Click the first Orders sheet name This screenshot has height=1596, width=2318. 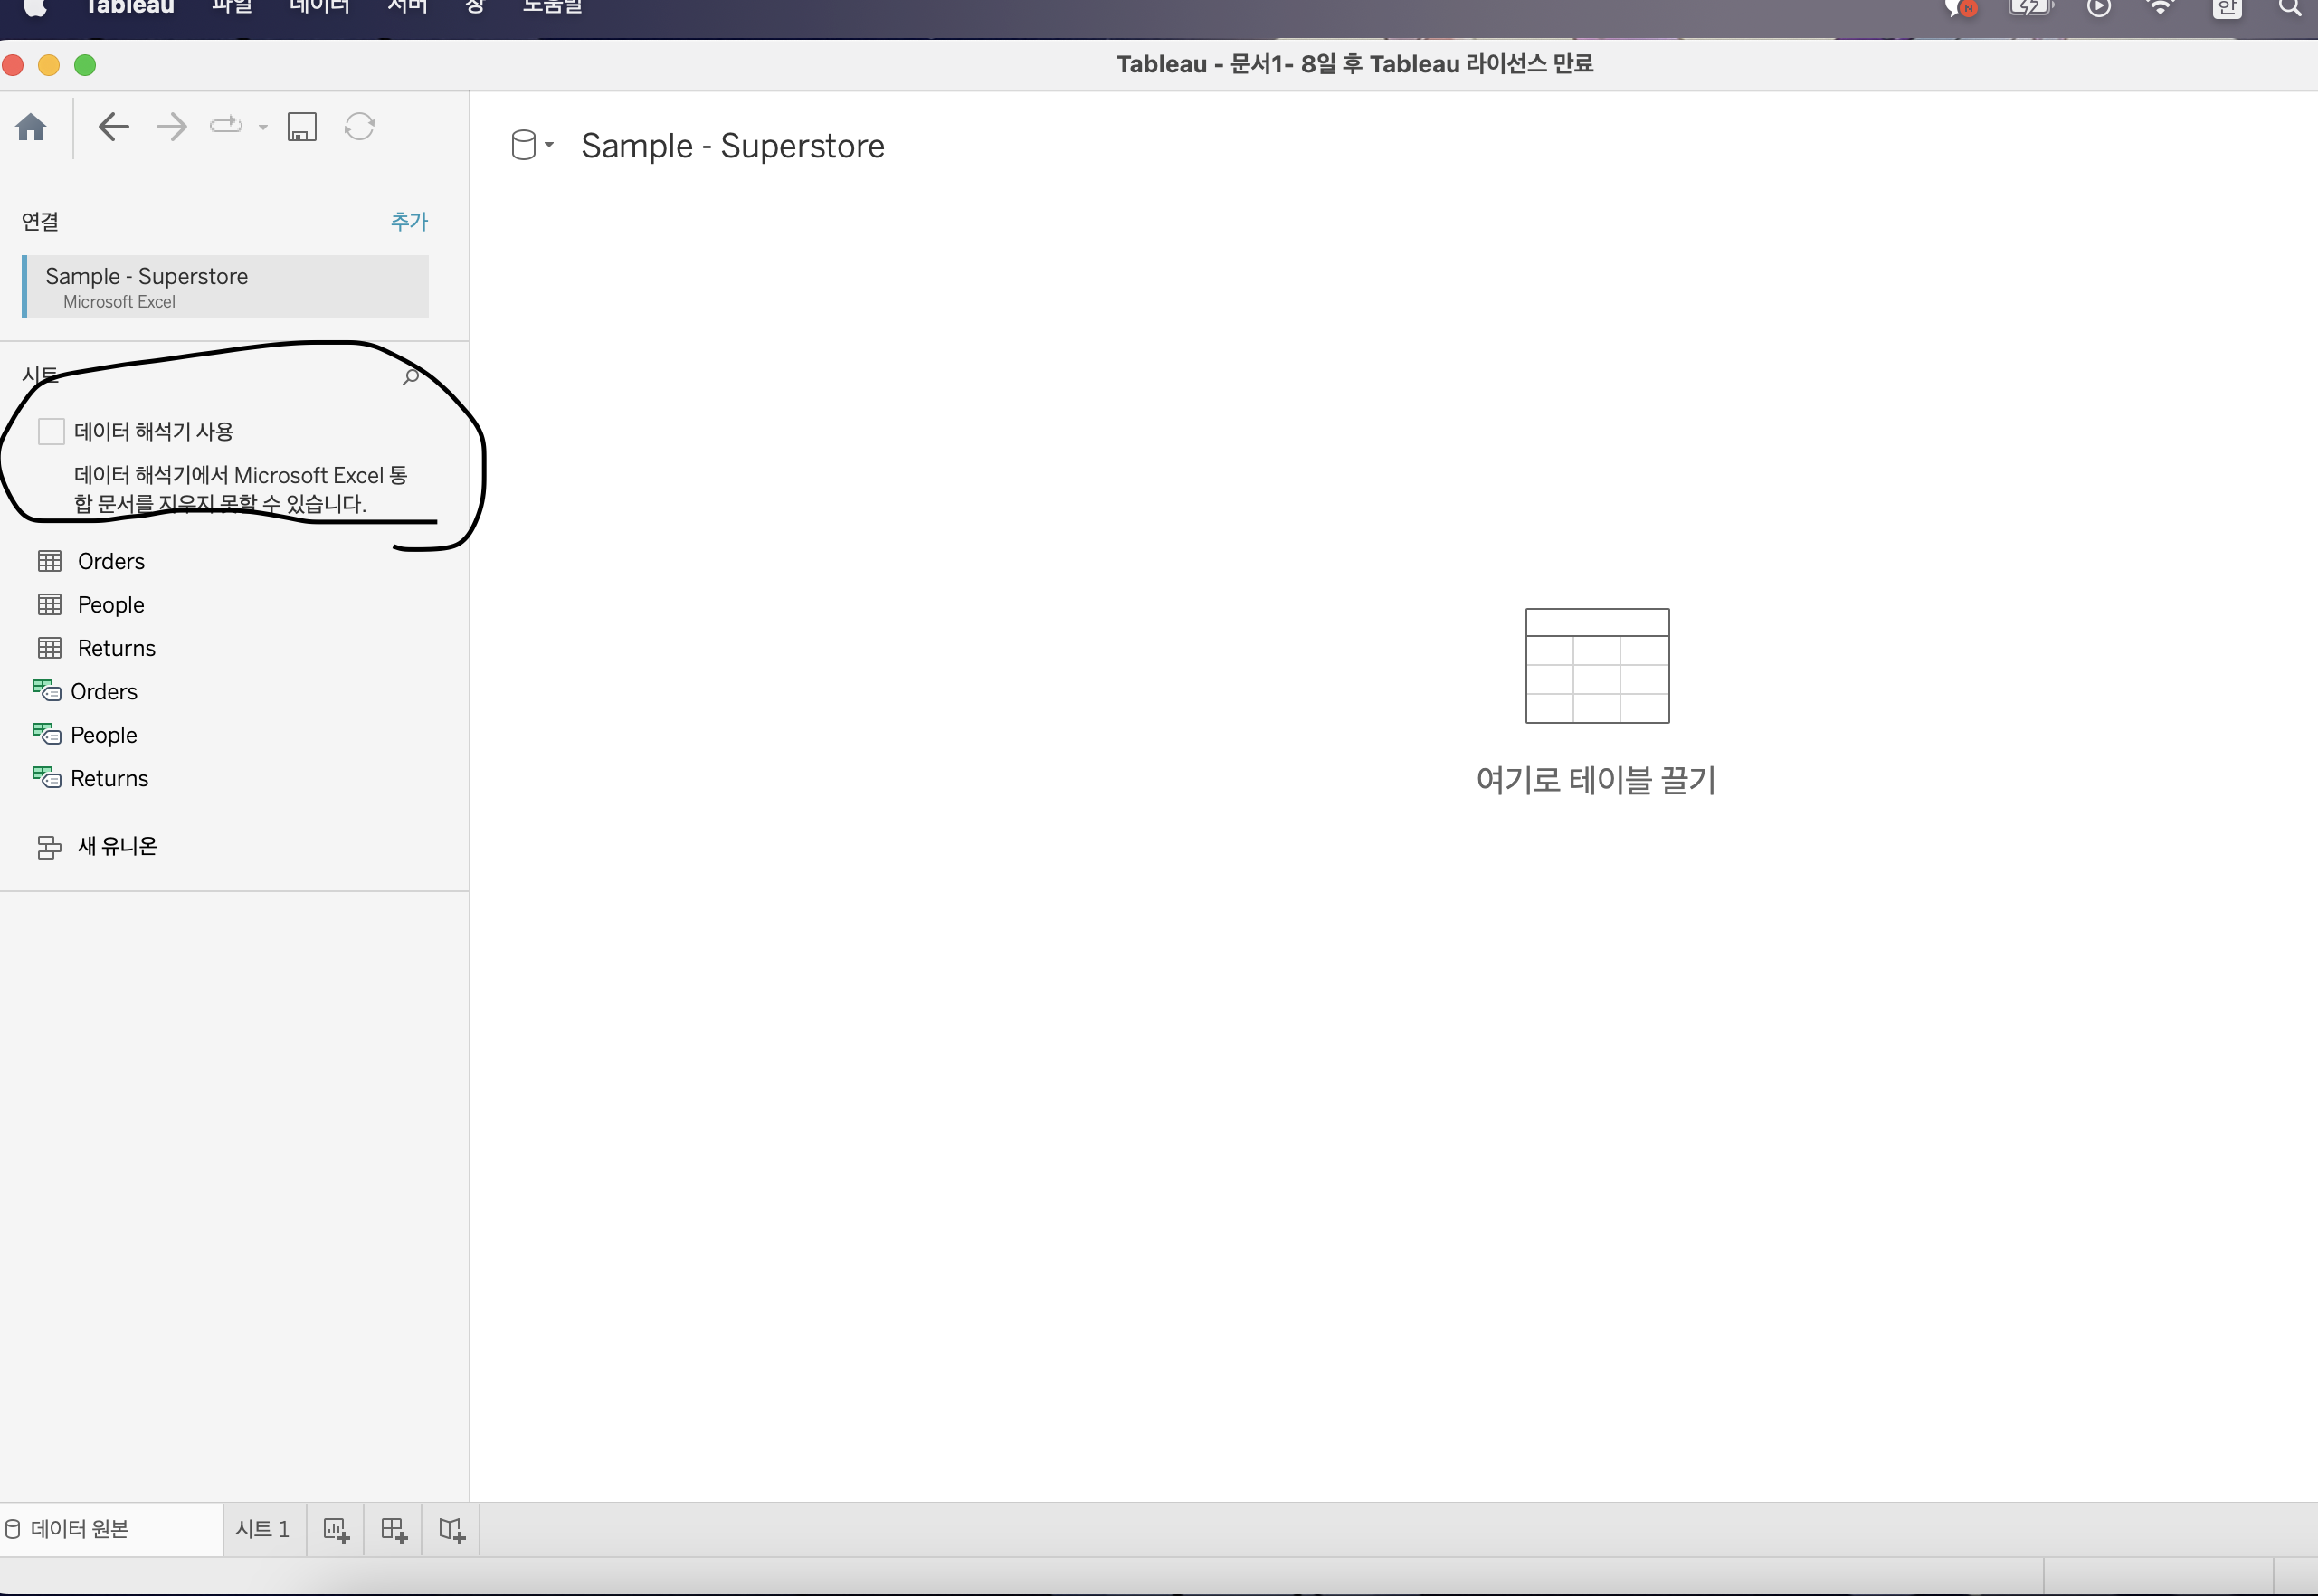111,561
